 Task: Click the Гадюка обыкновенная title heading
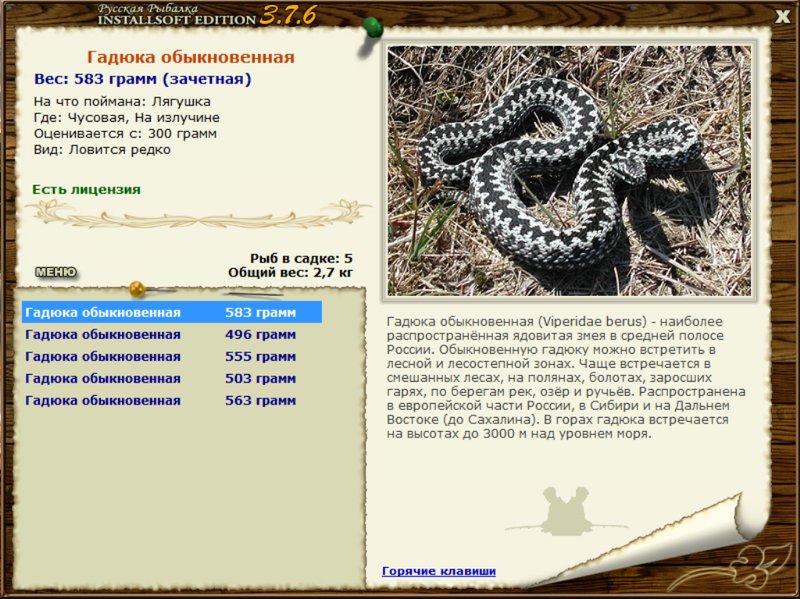coord(191,57)
